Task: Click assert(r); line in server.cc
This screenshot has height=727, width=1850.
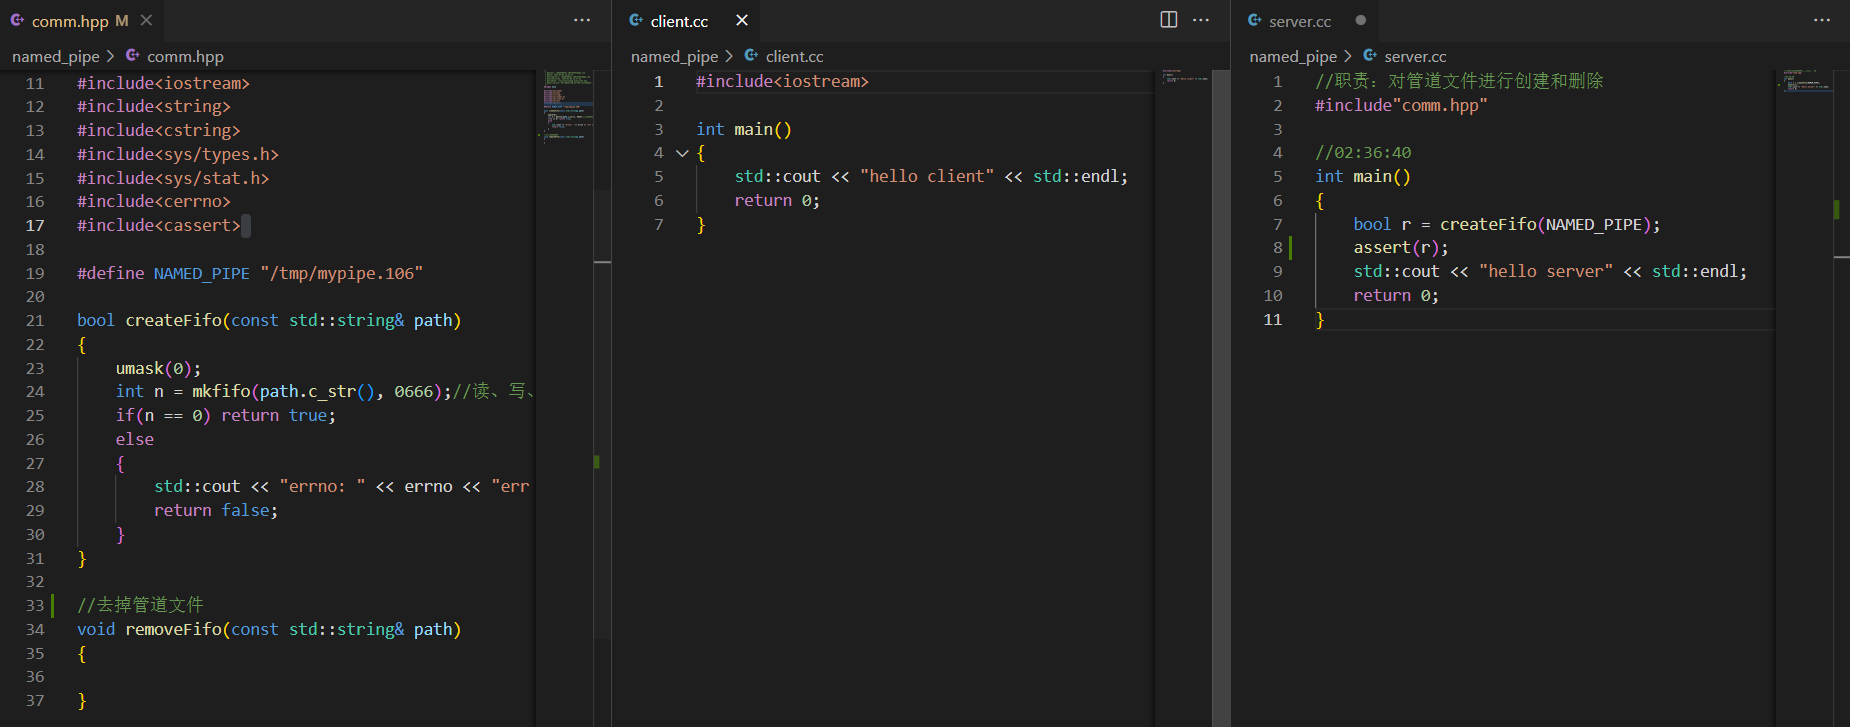Action: 1401,247
